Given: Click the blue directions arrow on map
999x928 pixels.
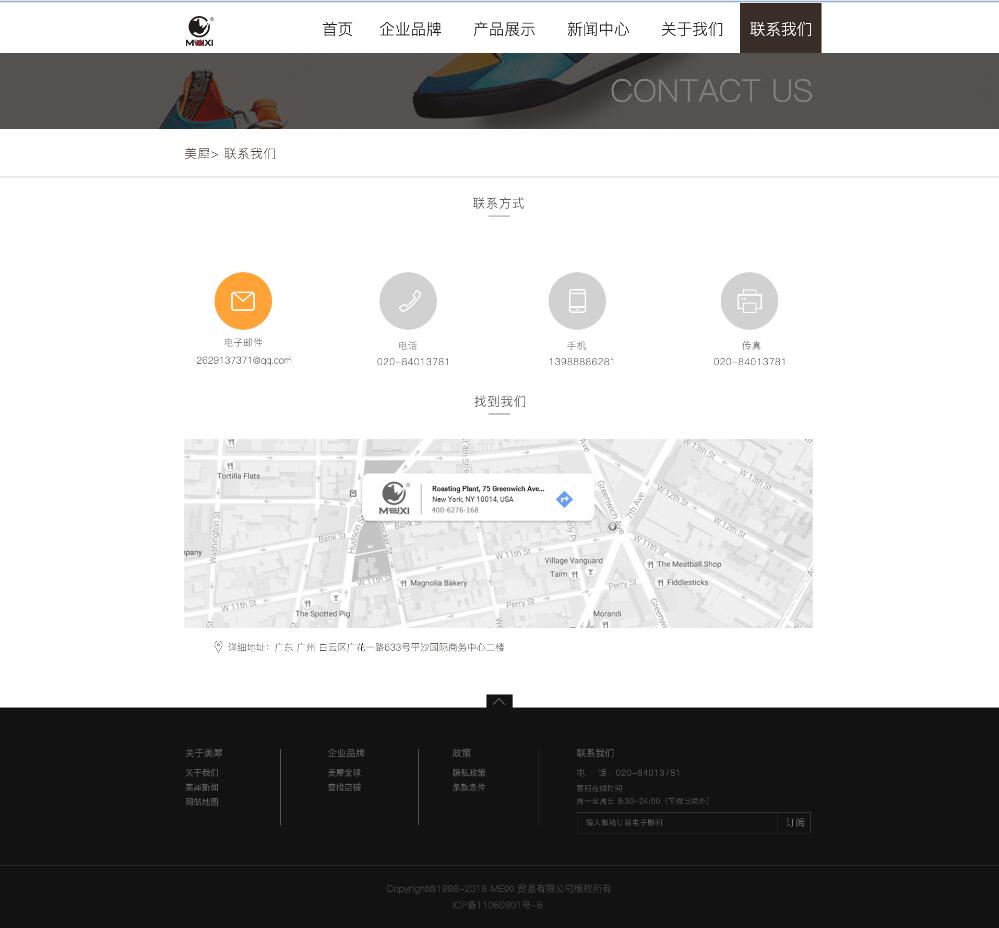Looking at the screenshot, I should click(564, 499).
